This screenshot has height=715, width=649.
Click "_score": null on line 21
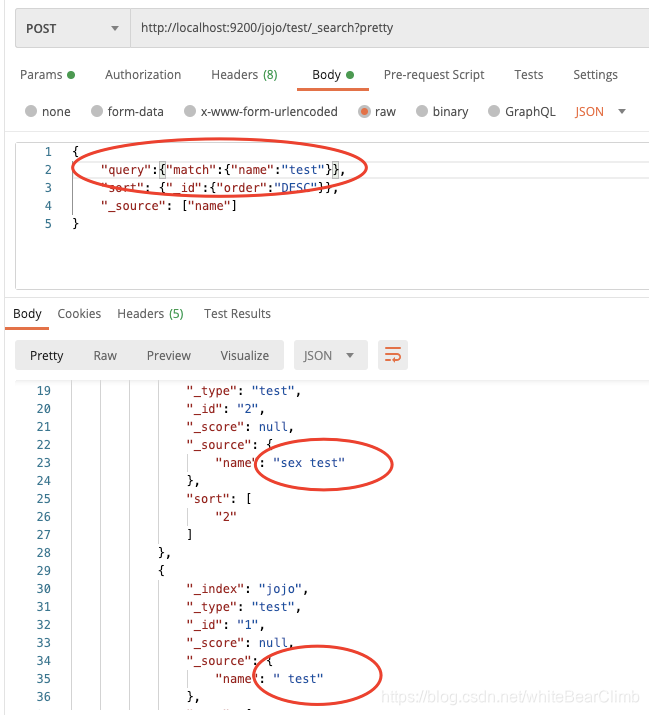point(240,426)
